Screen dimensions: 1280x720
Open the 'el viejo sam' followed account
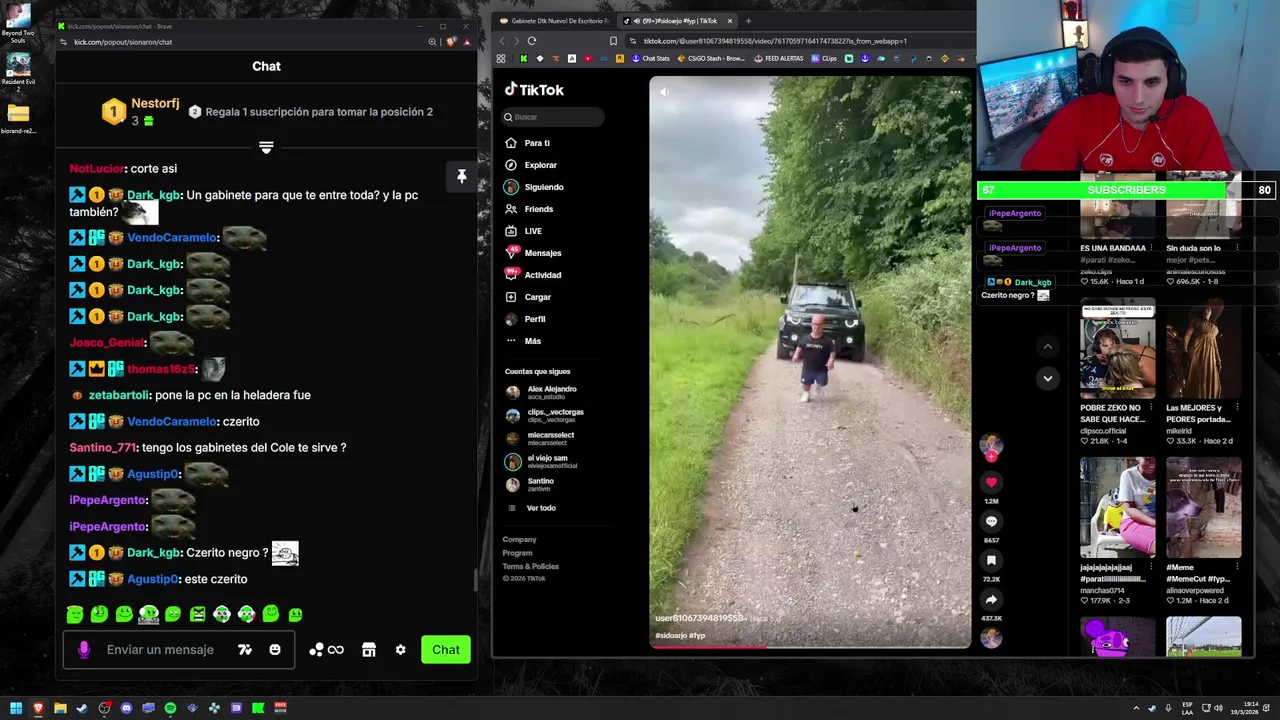(x=541, y=461)
